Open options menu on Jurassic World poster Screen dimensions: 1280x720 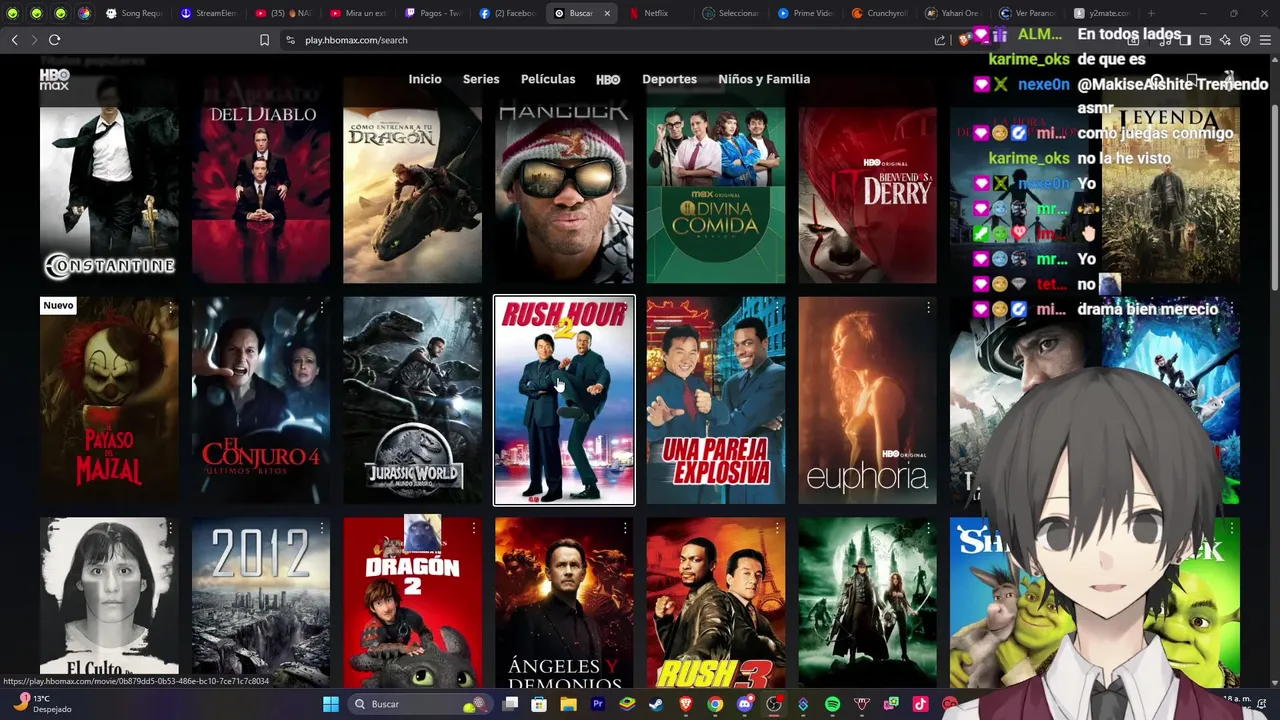(x=473, y=308)
